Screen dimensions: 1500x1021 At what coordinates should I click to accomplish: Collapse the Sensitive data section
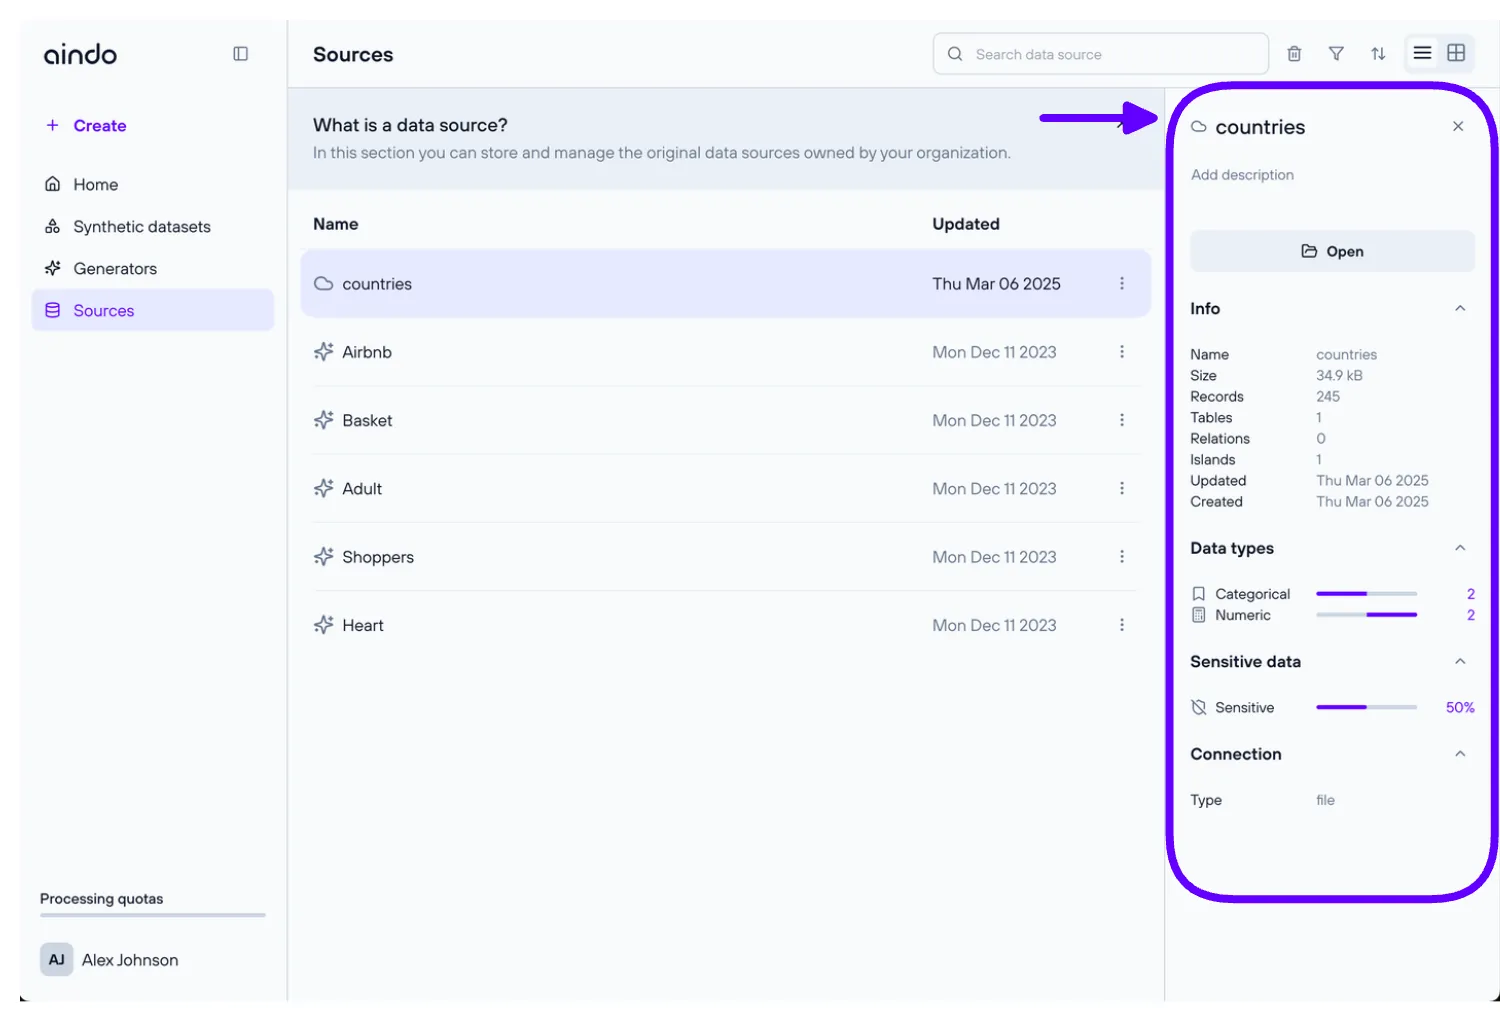[x=1460, y=661]
